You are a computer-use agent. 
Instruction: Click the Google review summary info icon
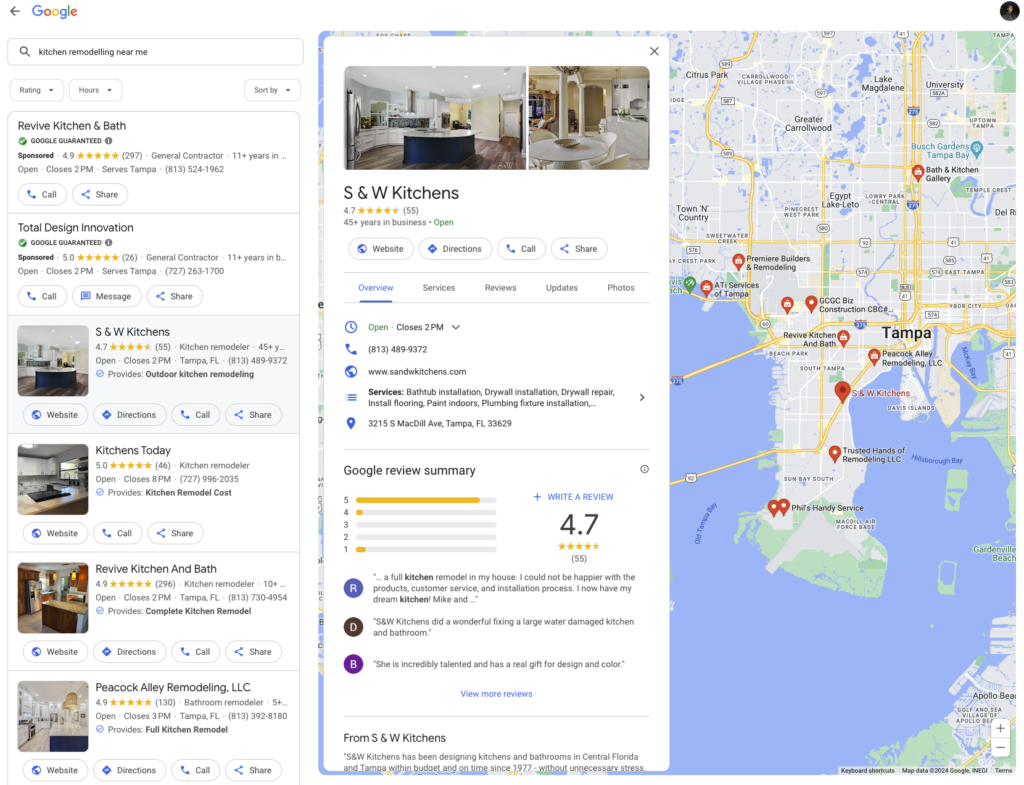(x=645, y=469)
